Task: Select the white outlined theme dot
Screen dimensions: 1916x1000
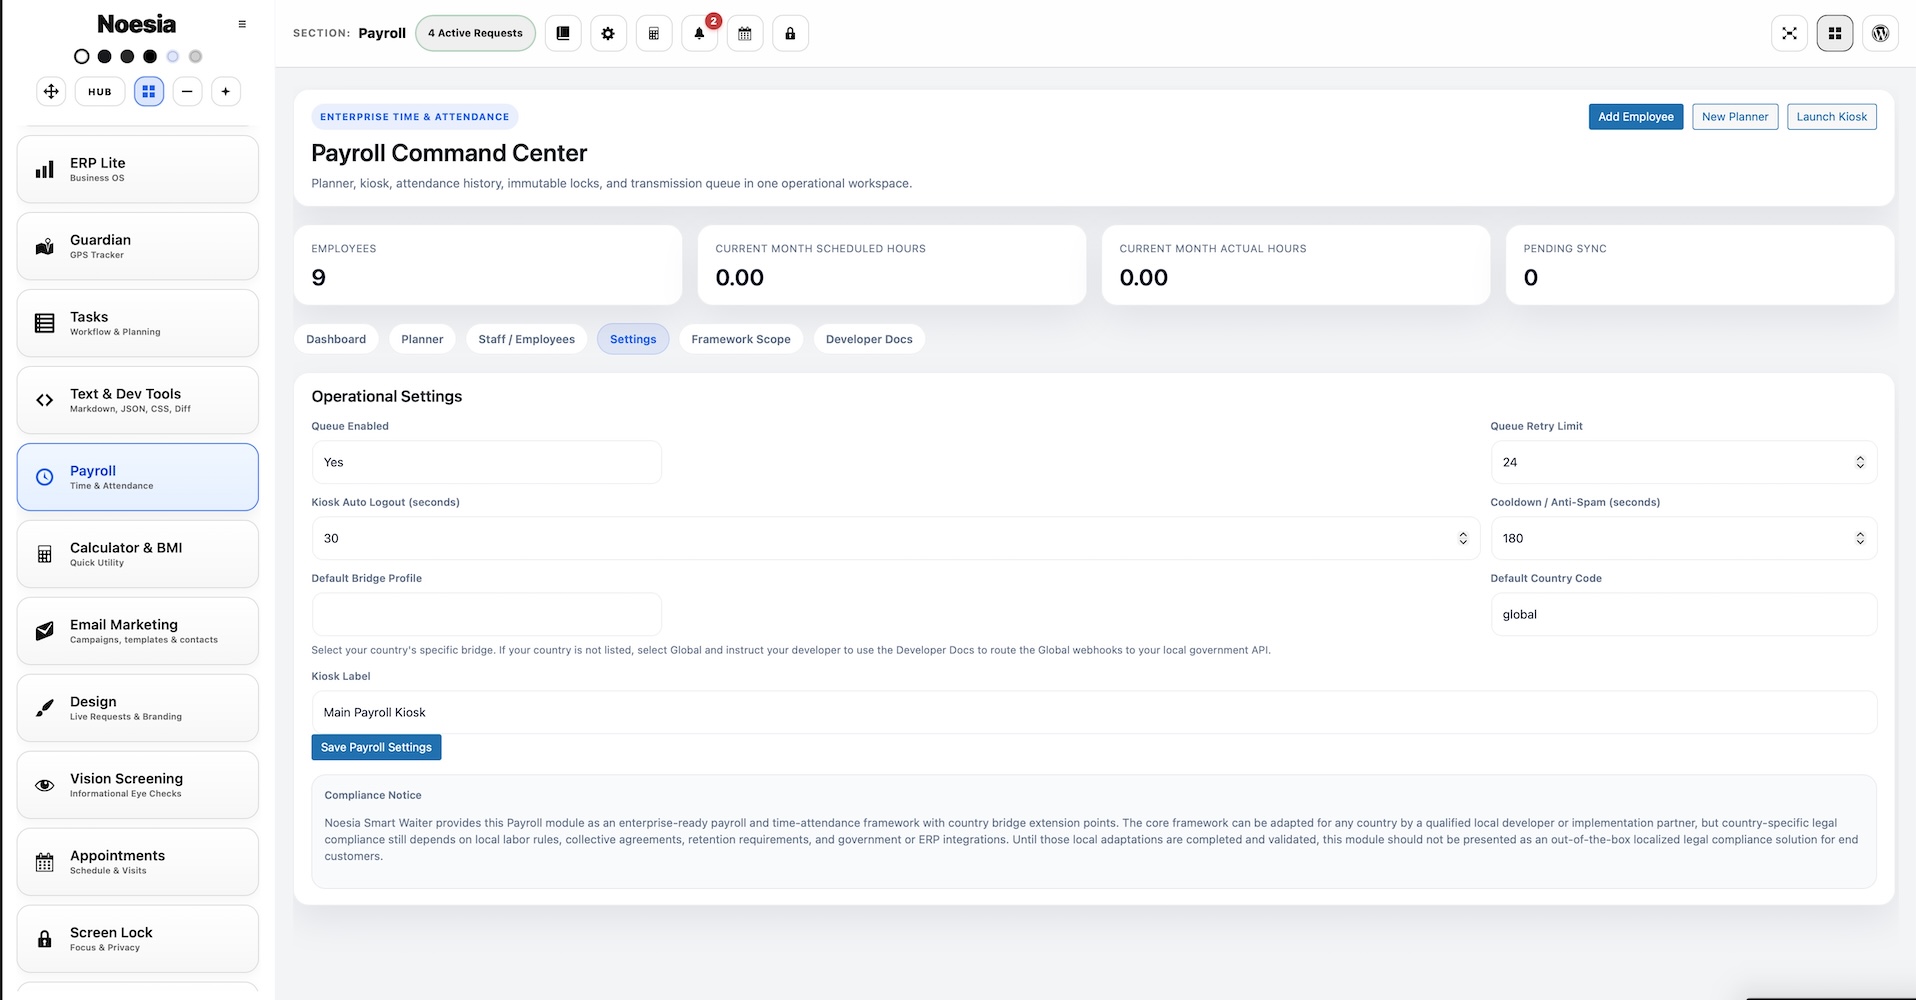Action: (x=82, y=56)
